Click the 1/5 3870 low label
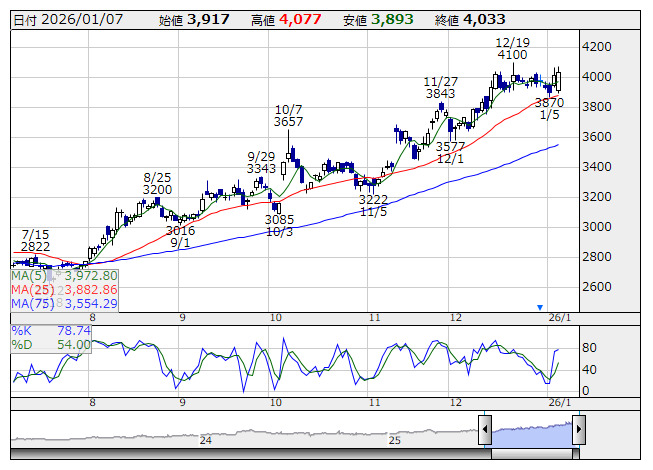Screen dimensions: 653x470 (549, 109)
